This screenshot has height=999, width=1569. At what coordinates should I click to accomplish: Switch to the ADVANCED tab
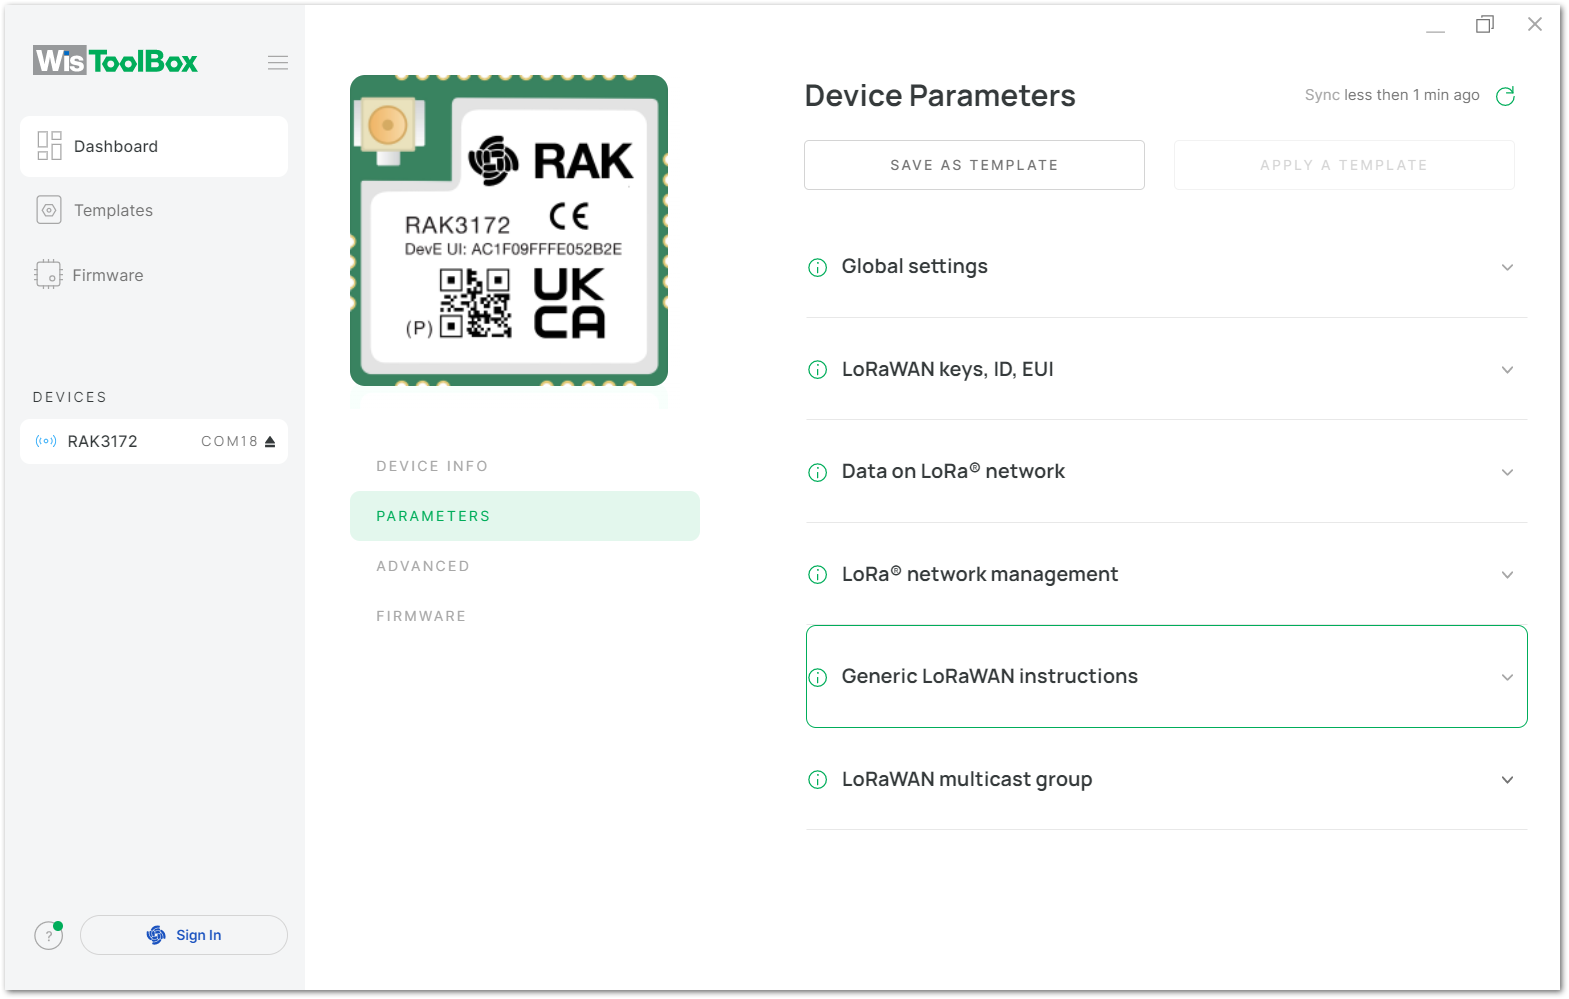pos(423,566)
